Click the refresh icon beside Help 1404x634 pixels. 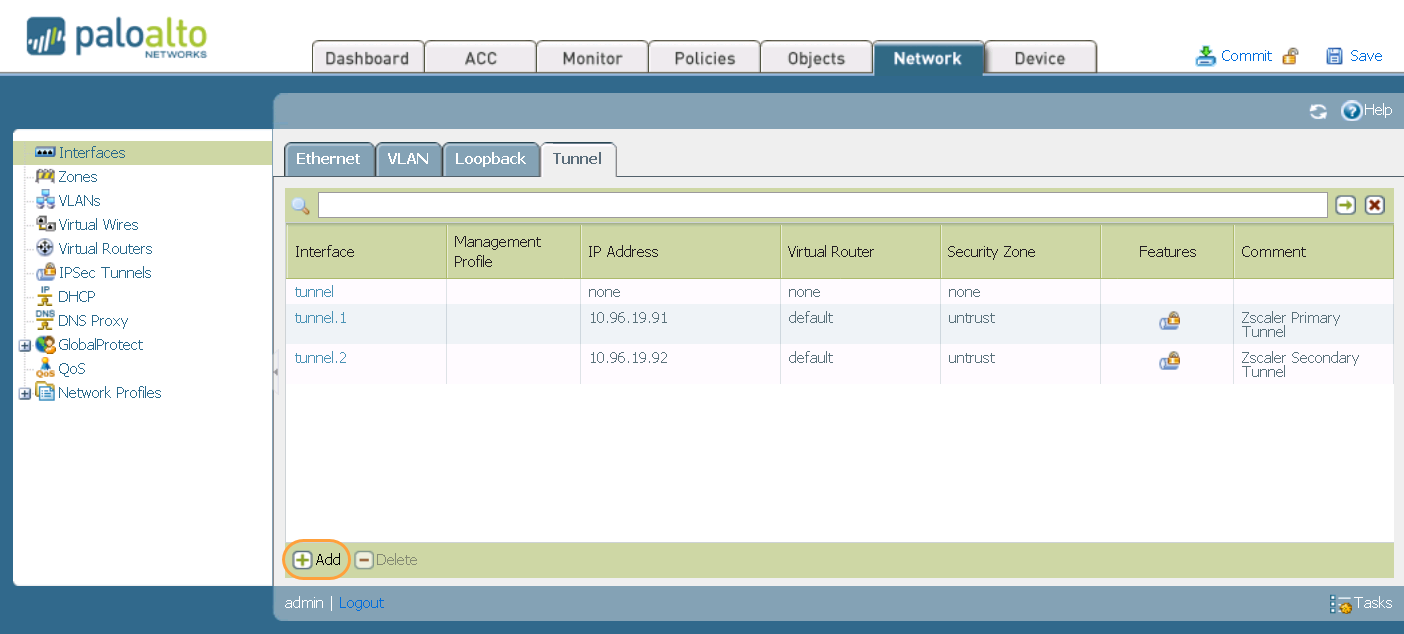tap(1318, 112)
